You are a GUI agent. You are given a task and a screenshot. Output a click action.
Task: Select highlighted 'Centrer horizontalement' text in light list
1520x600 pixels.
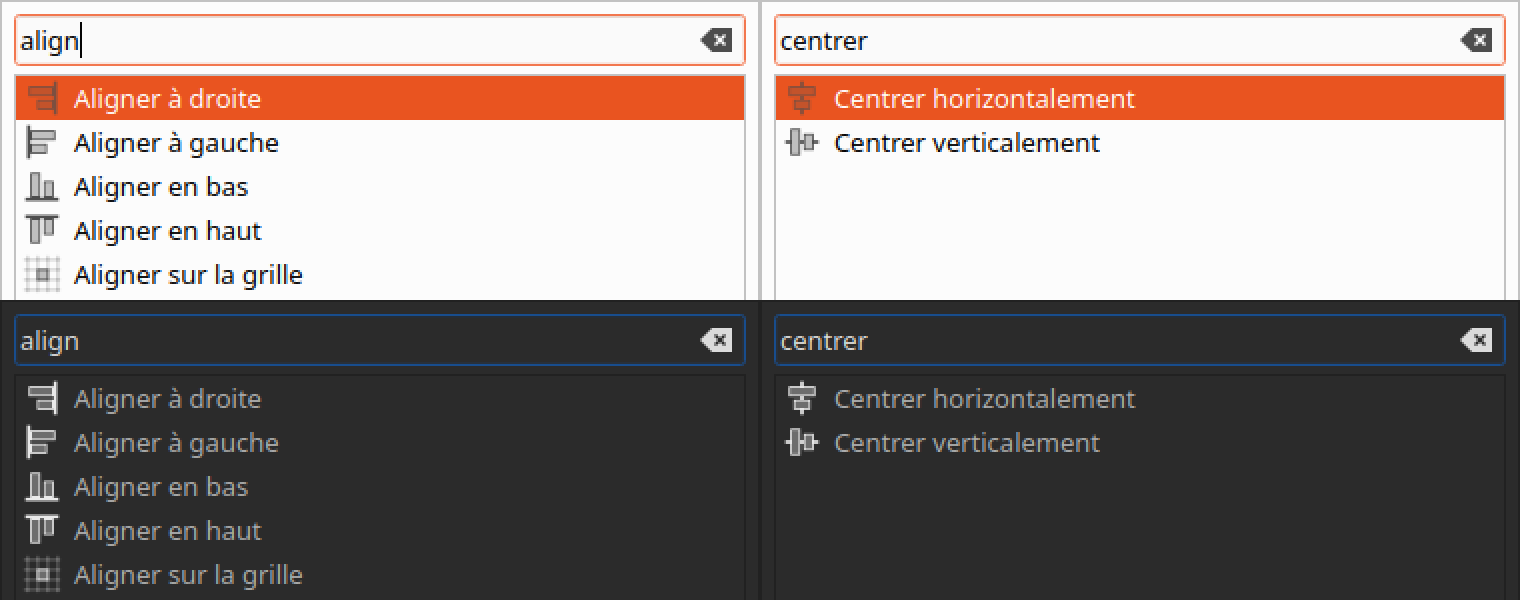point(985,99)
